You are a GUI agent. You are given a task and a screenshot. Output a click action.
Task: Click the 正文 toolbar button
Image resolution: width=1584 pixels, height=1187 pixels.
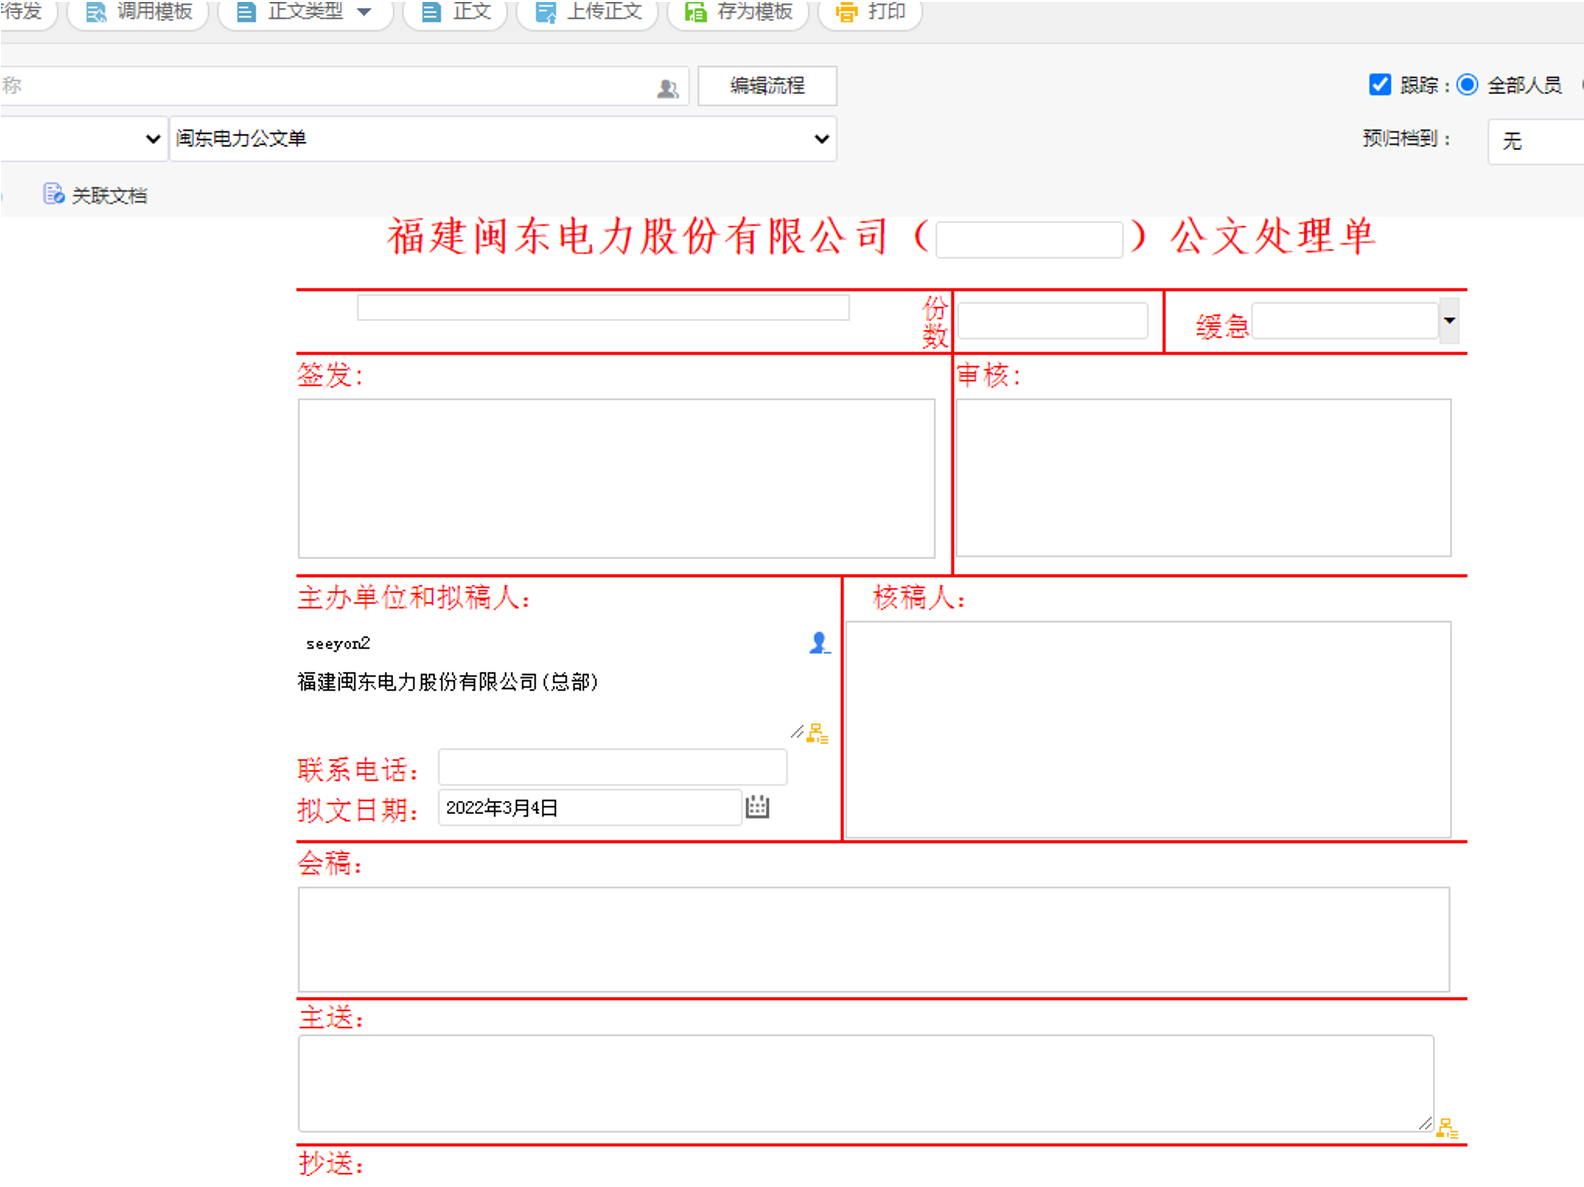(x=456, y=12)
